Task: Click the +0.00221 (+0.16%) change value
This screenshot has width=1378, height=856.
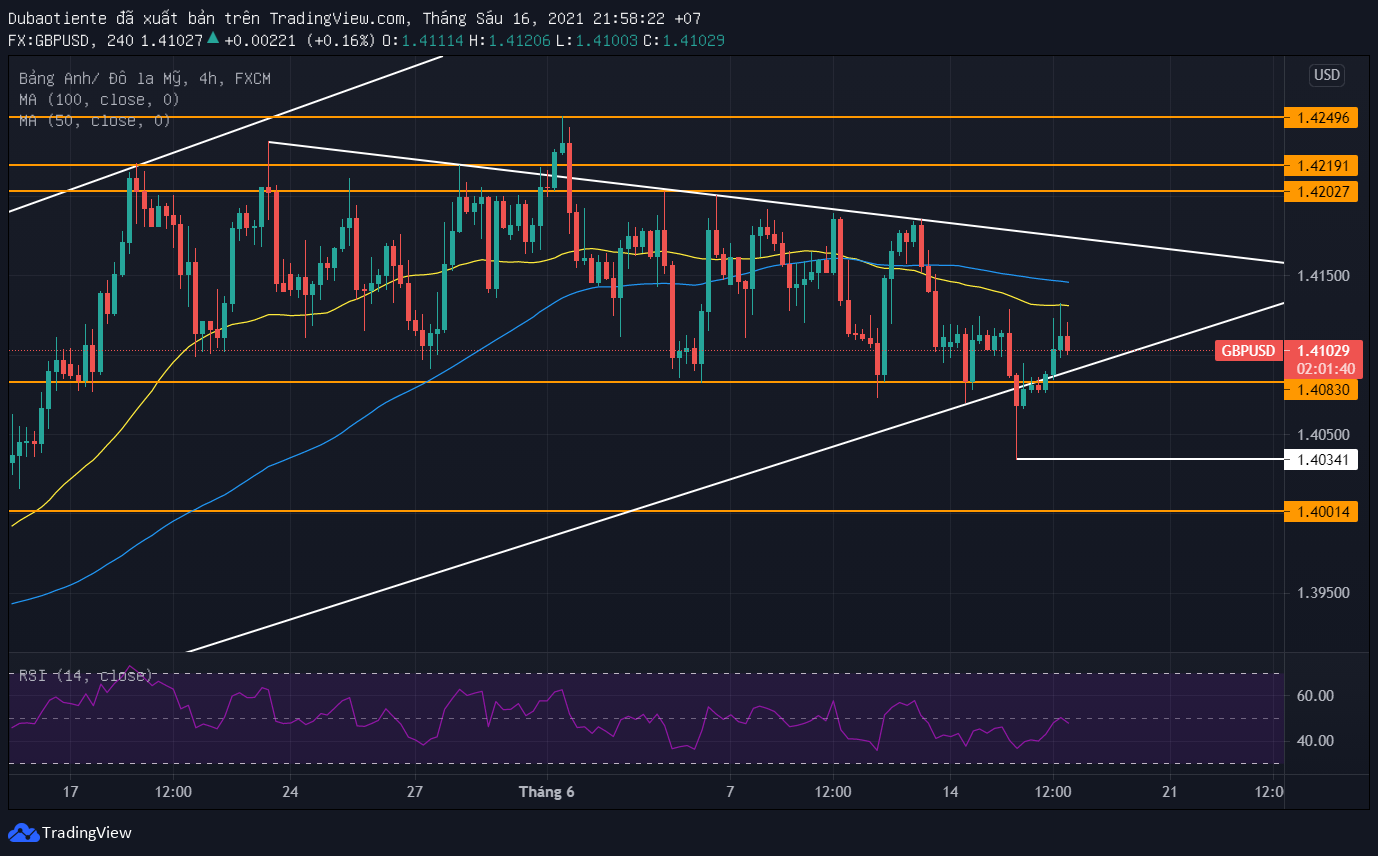Action: pos(299,40)
